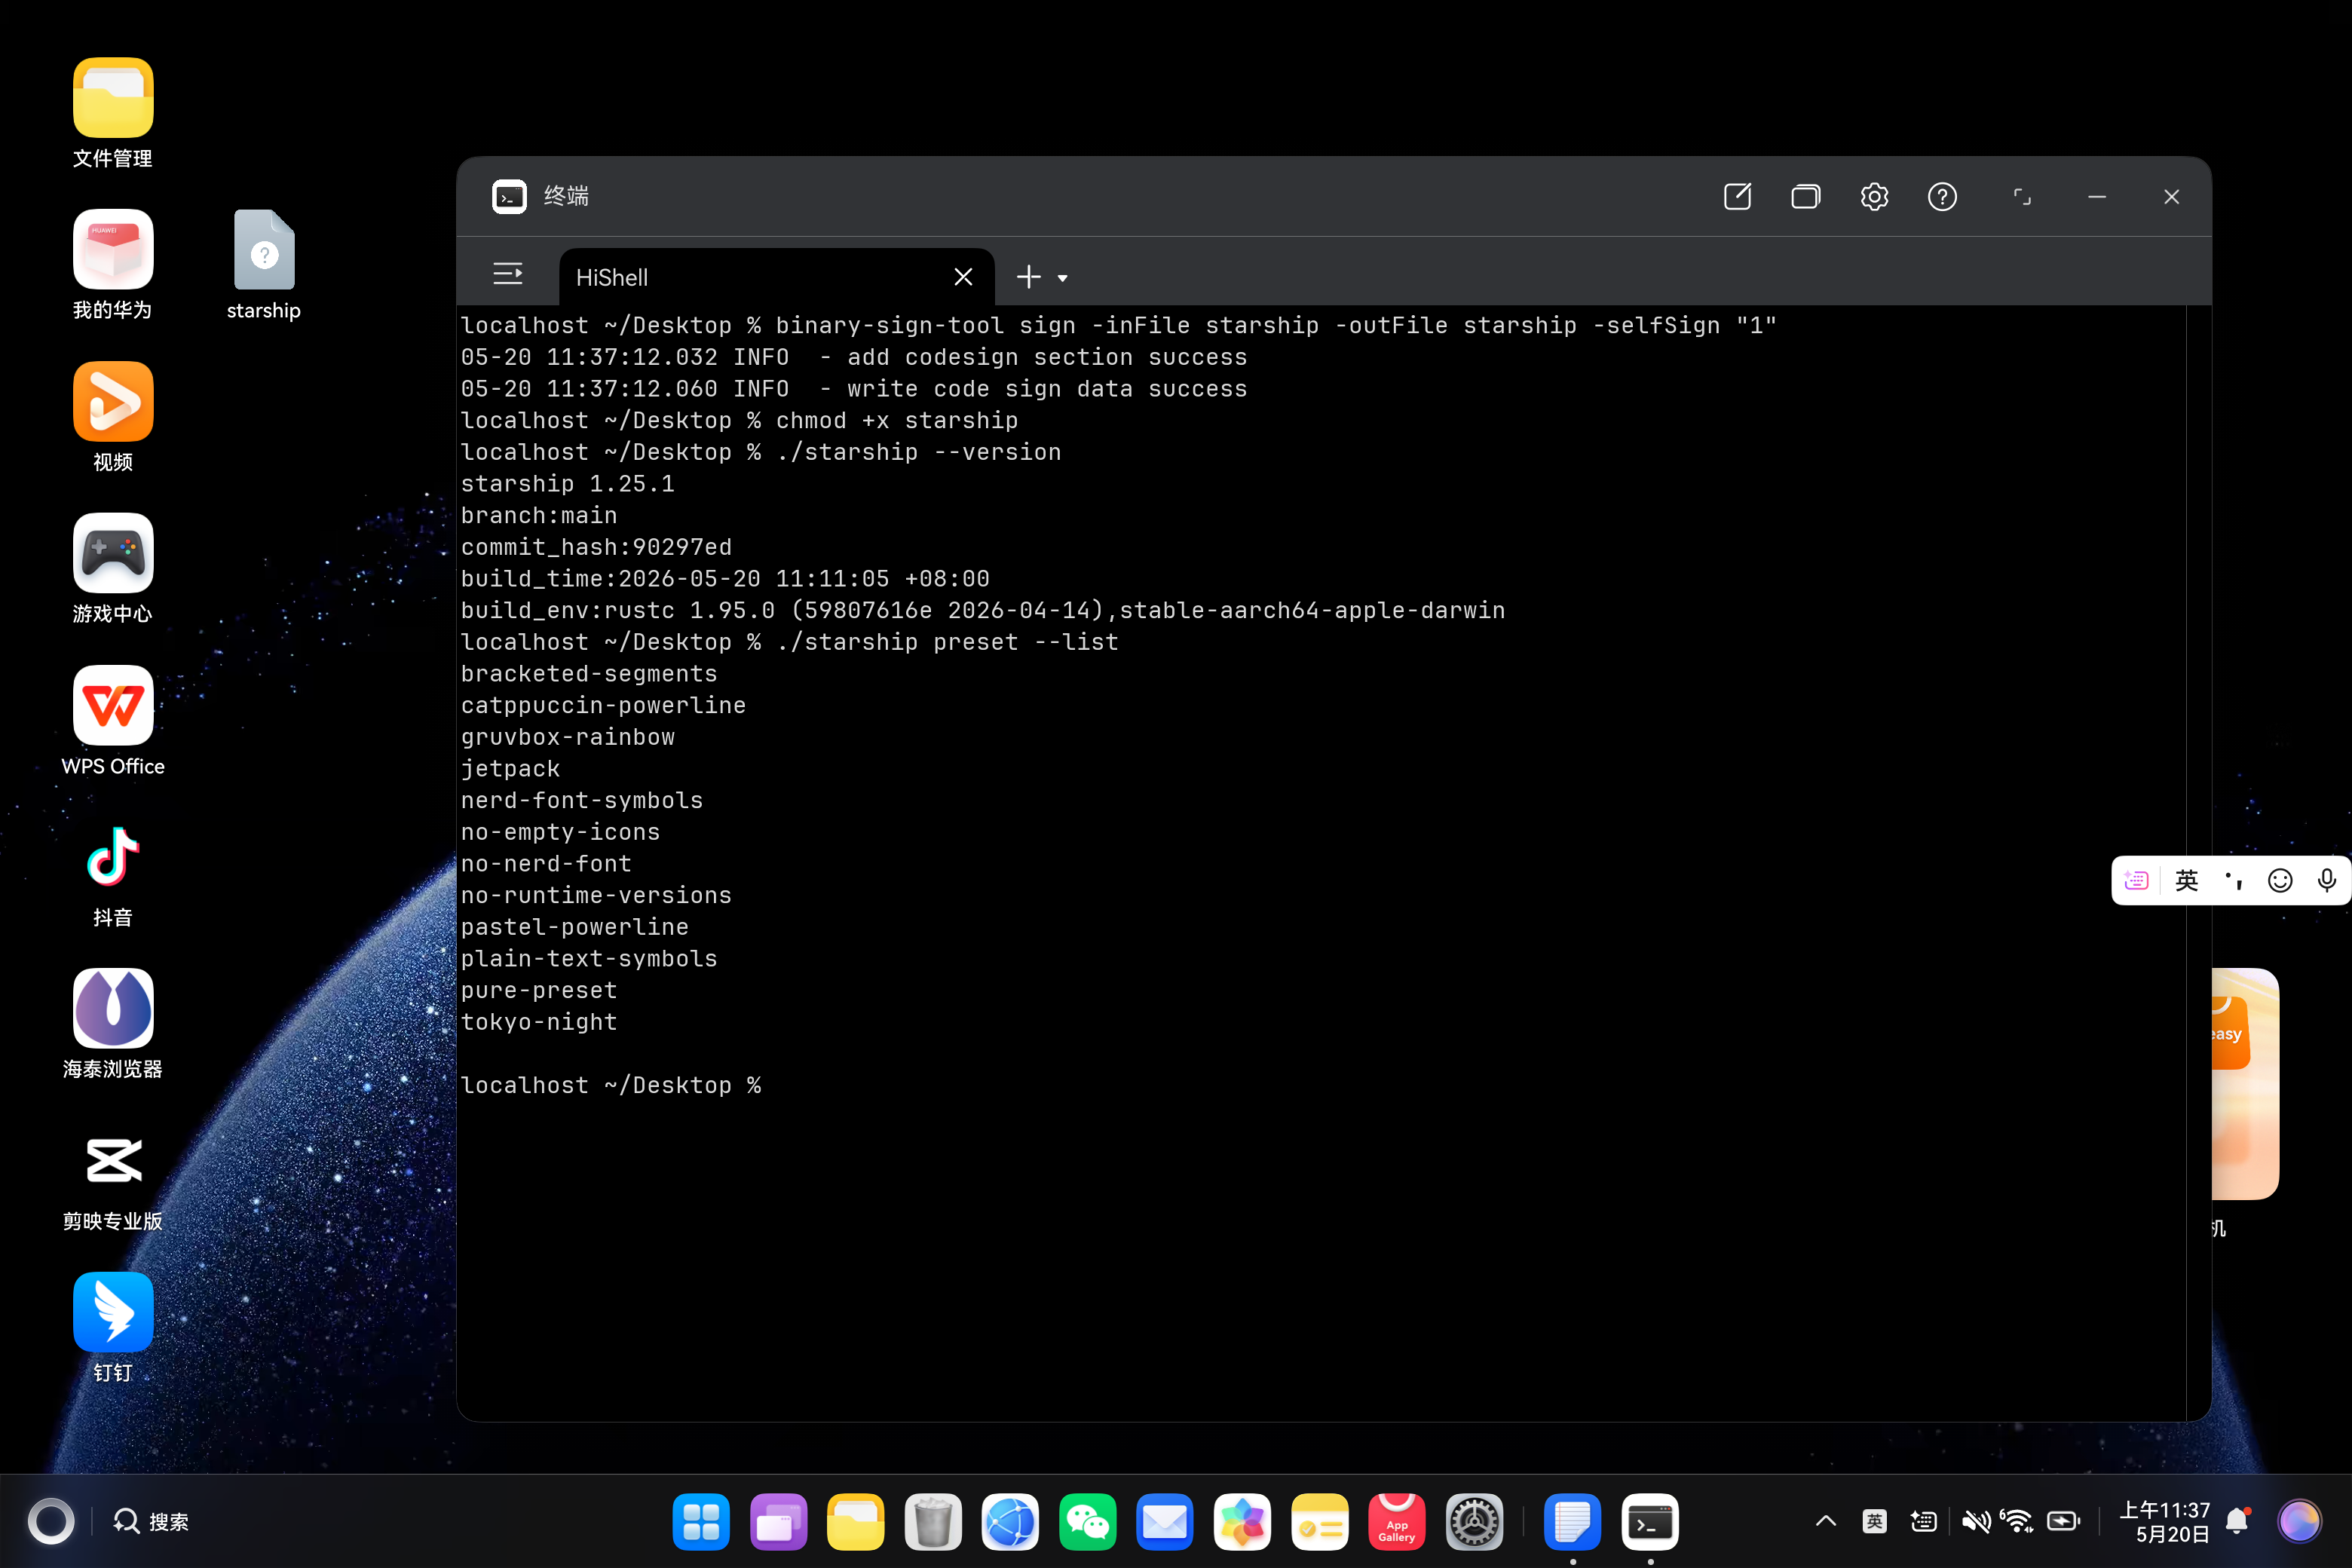Image resolution: width=2352 pixels, height=1568 pixels.
Task: Open the app grid launcher in the dock
Action: (x=701, y=1522)
